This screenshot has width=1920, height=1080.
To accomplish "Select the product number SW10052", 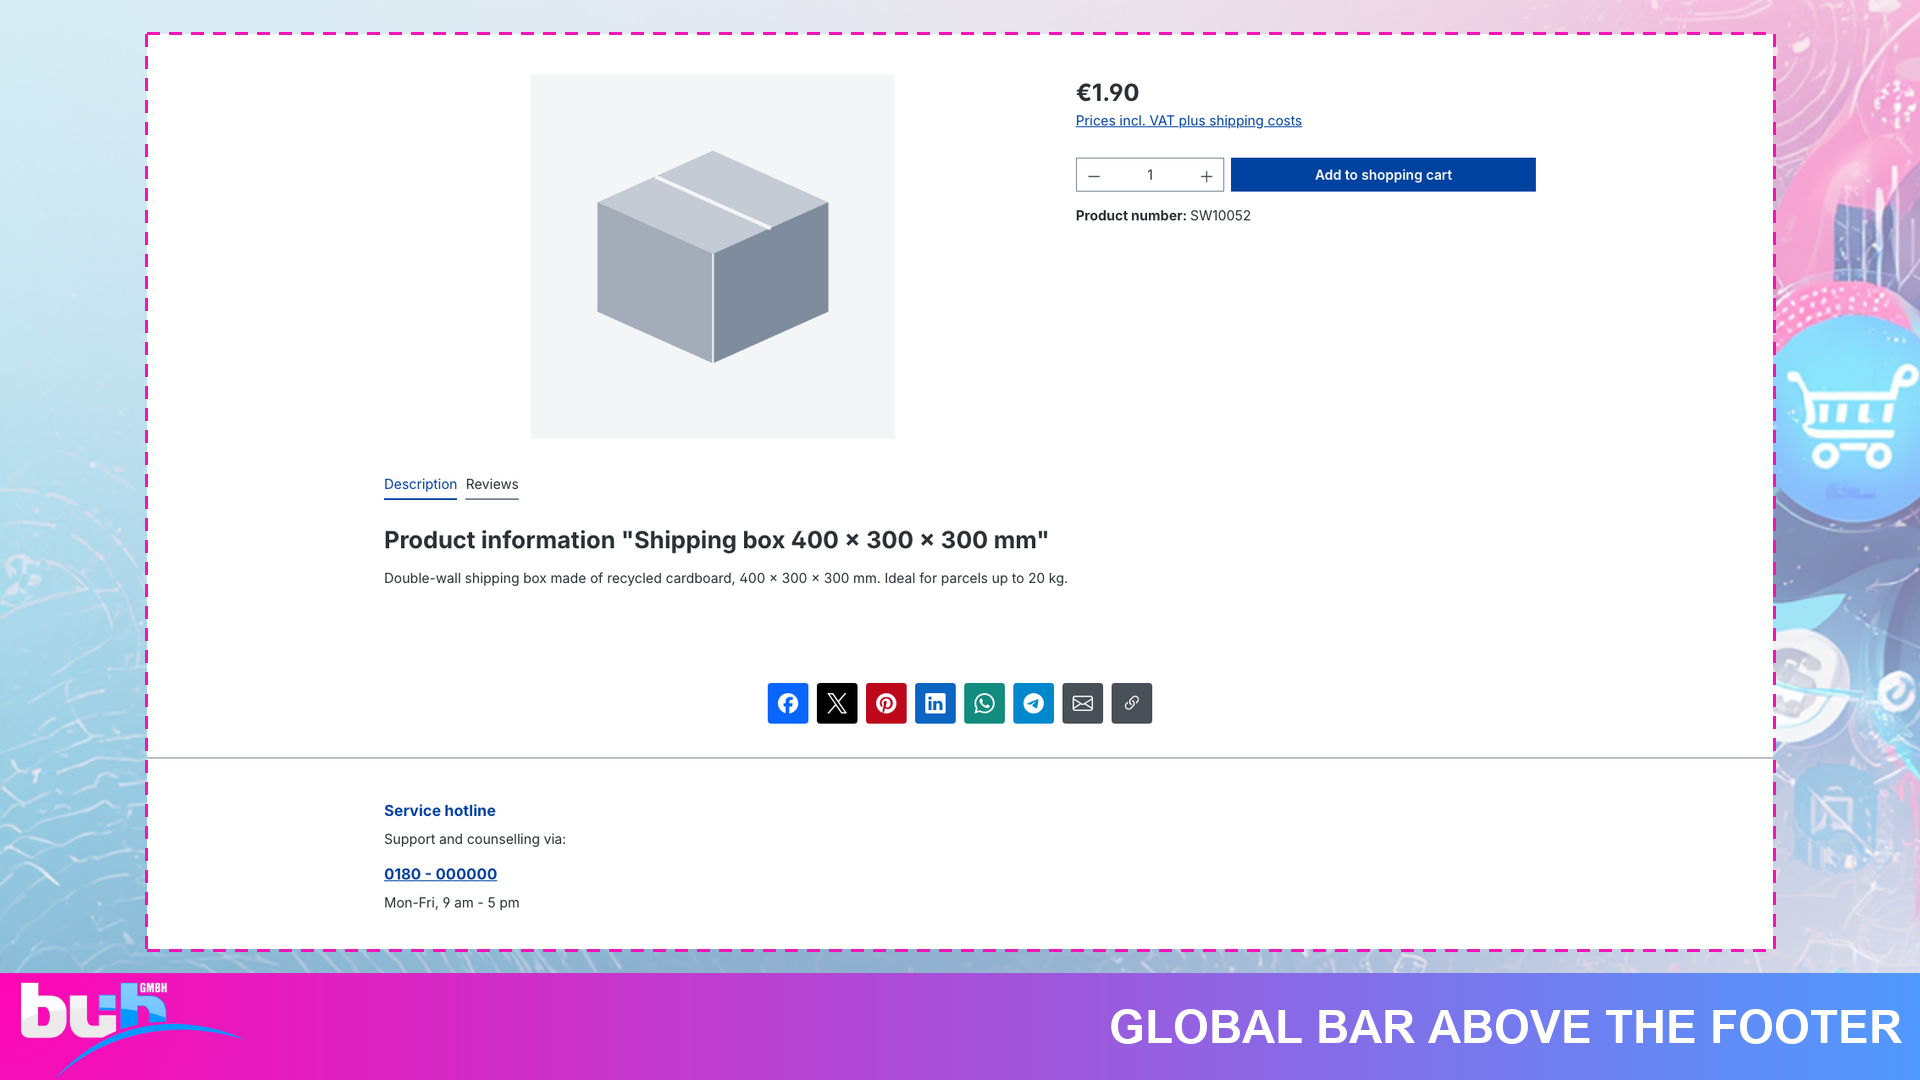I will (x=1220, y=216).
